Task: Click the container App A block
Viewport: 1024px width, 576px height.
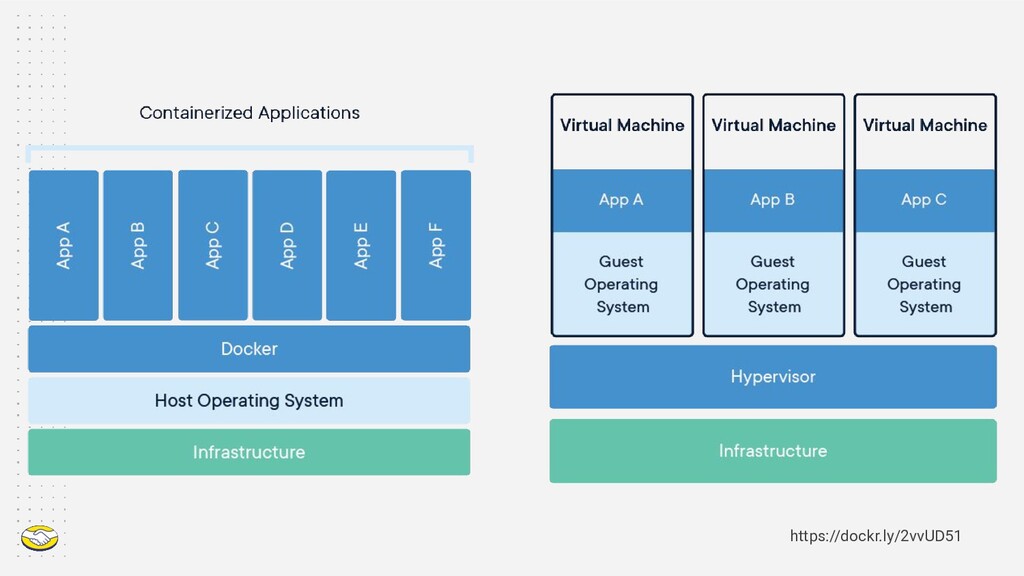Action: 63,245
